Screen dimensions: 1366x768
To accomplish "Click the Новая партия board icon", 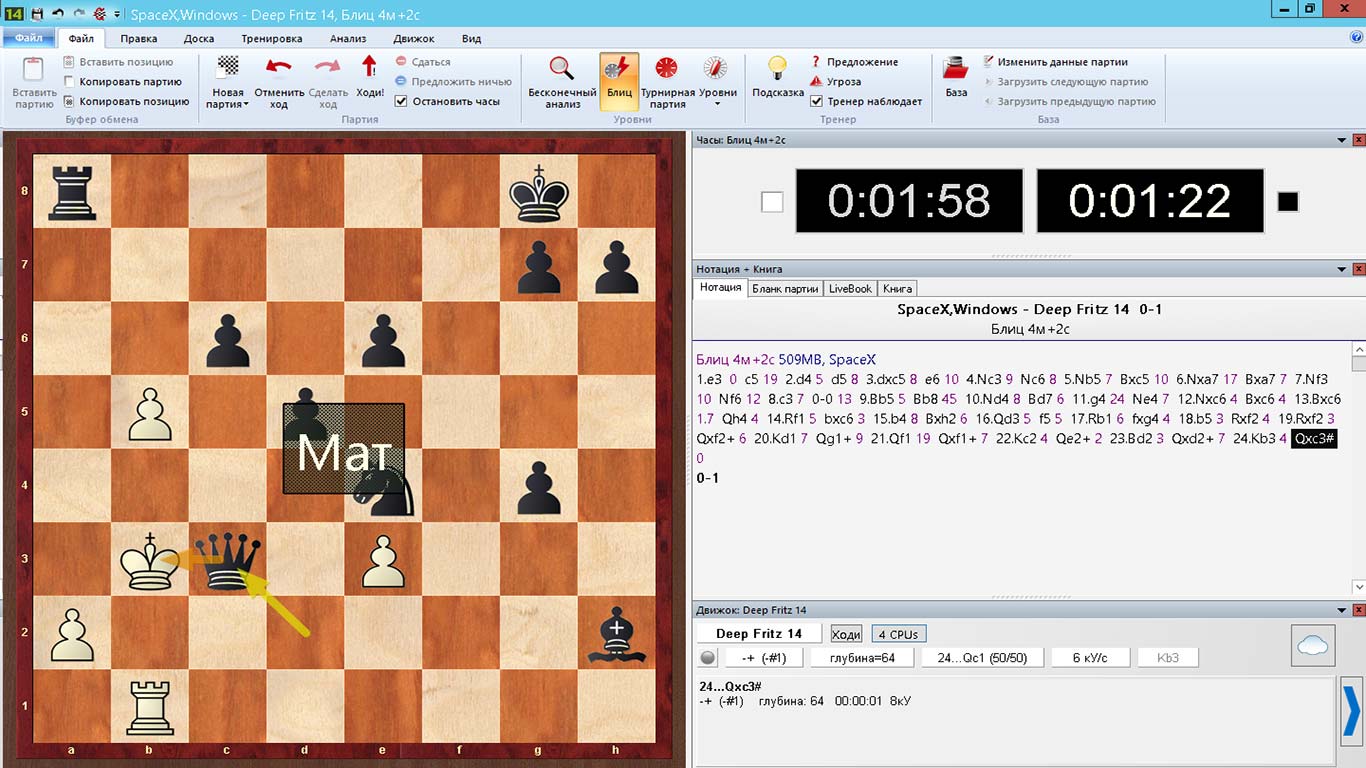I will pyautogui.click(x=228, y=67).
